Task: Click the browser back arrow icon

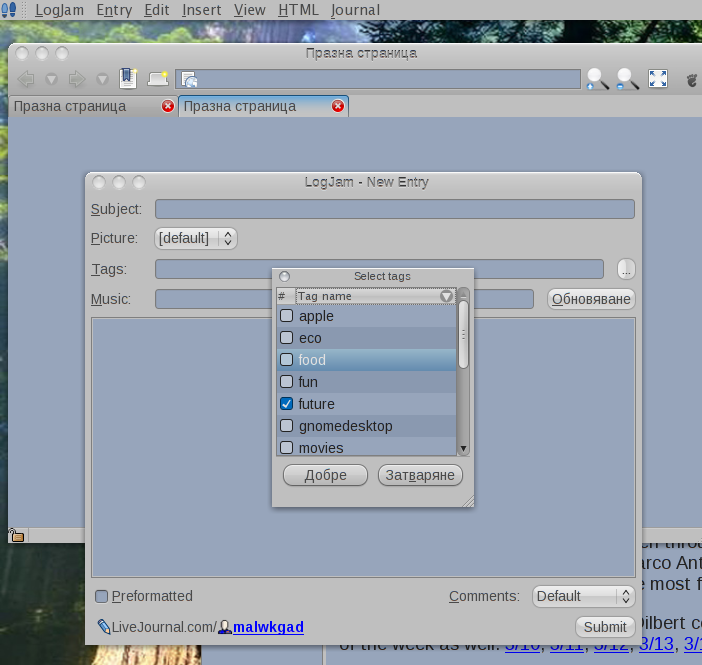Action: pos(26,79)
